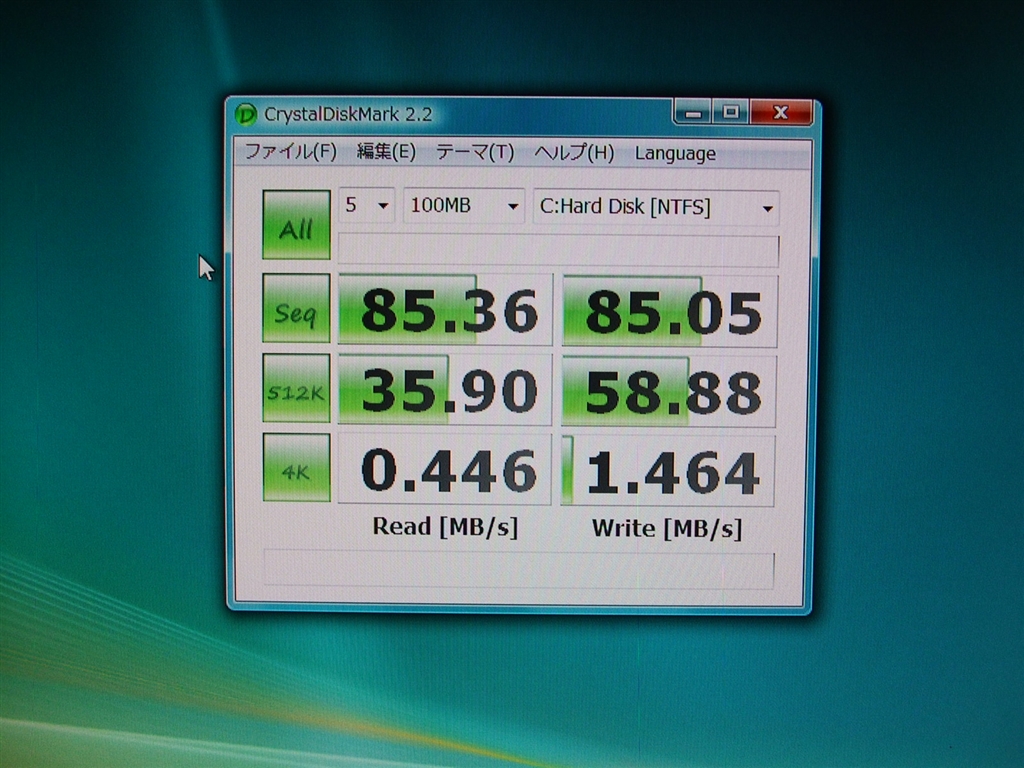
Task: Start the 512K random test
Action: coord(296,389)
